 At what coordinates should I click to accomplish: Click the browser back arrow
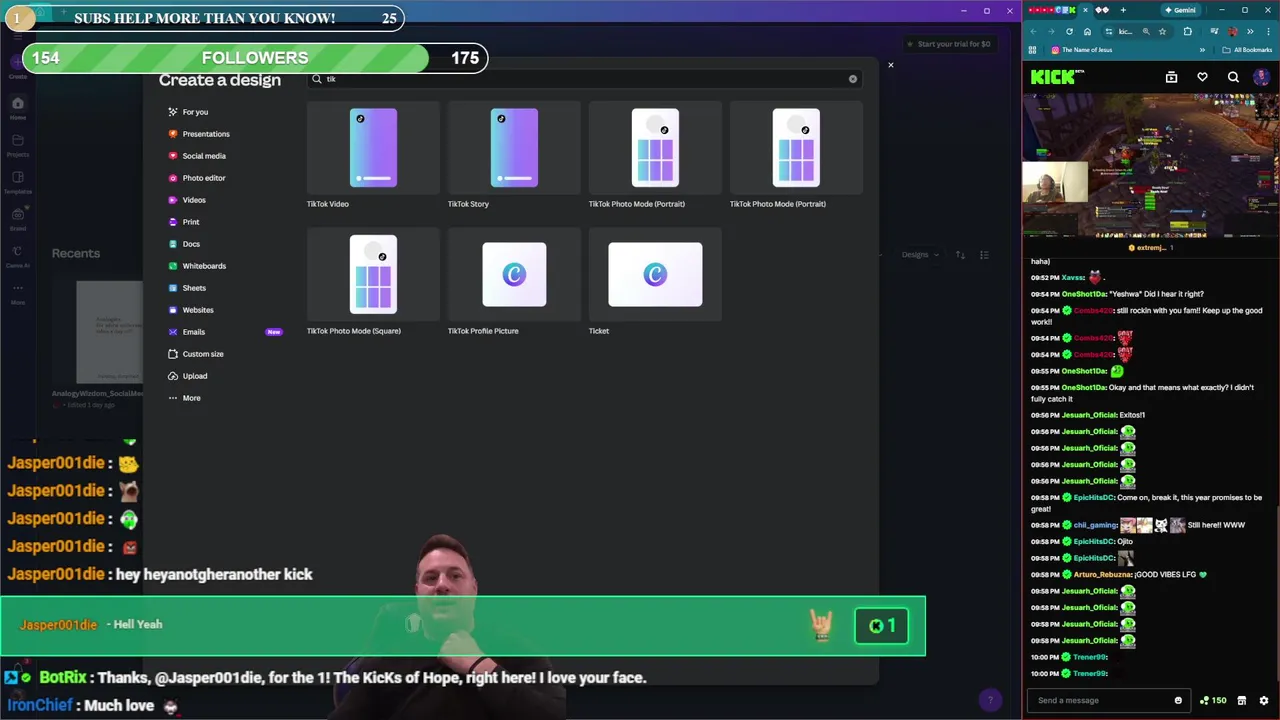[x=1033, y=31]
